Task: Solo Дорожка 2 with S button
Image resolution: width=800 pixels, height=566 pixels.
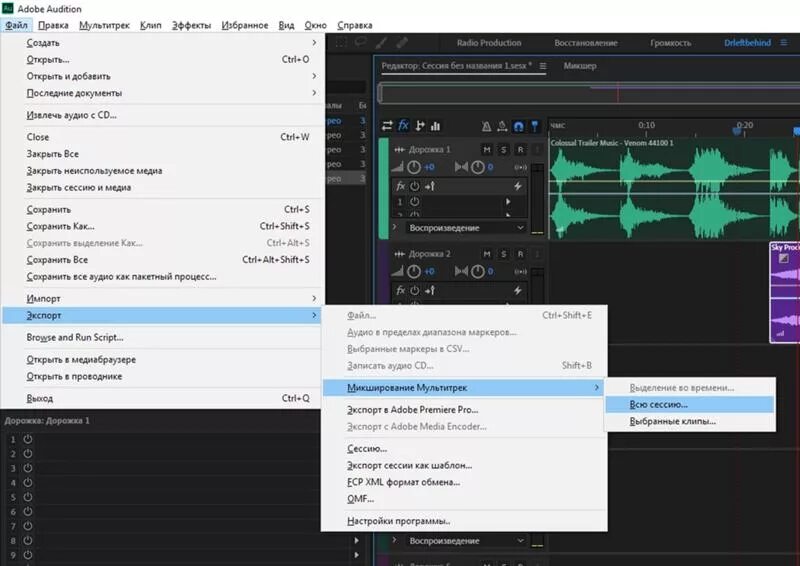Action: (504, 254)
